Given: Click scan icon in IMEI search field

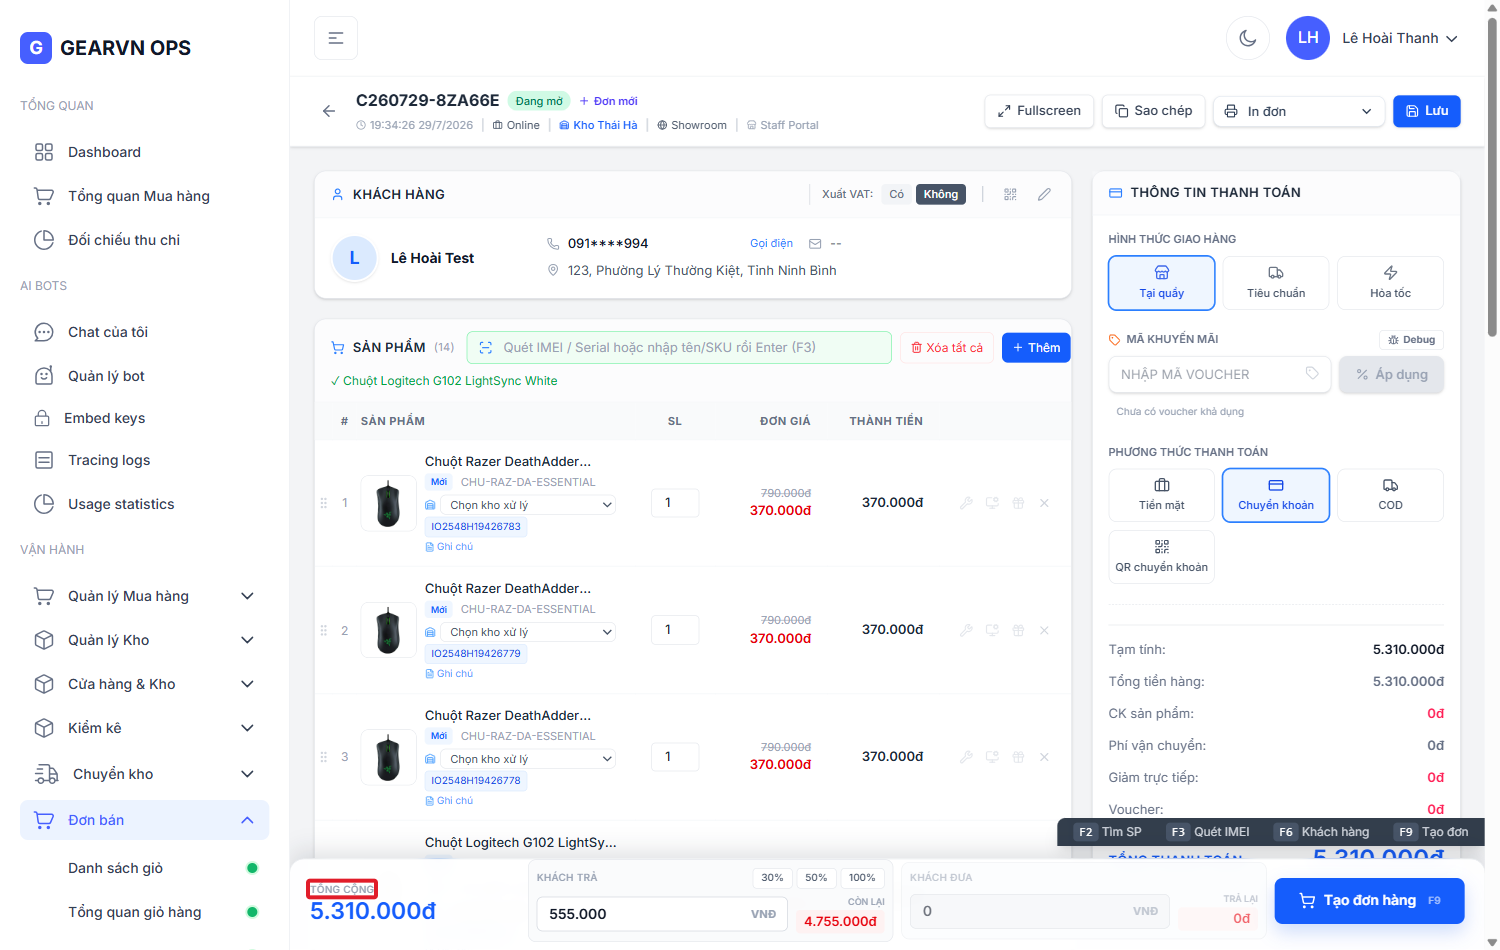Looking at the screenshot, I should tap(486, 348).
